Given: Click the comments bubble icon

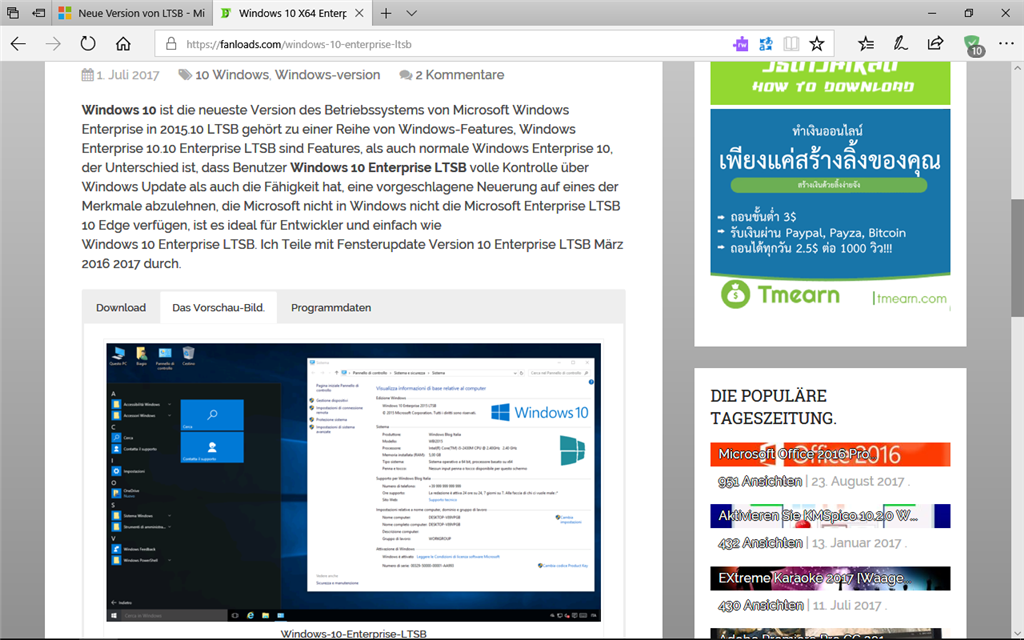Looking at the screenshot, I should click(406, 75).
